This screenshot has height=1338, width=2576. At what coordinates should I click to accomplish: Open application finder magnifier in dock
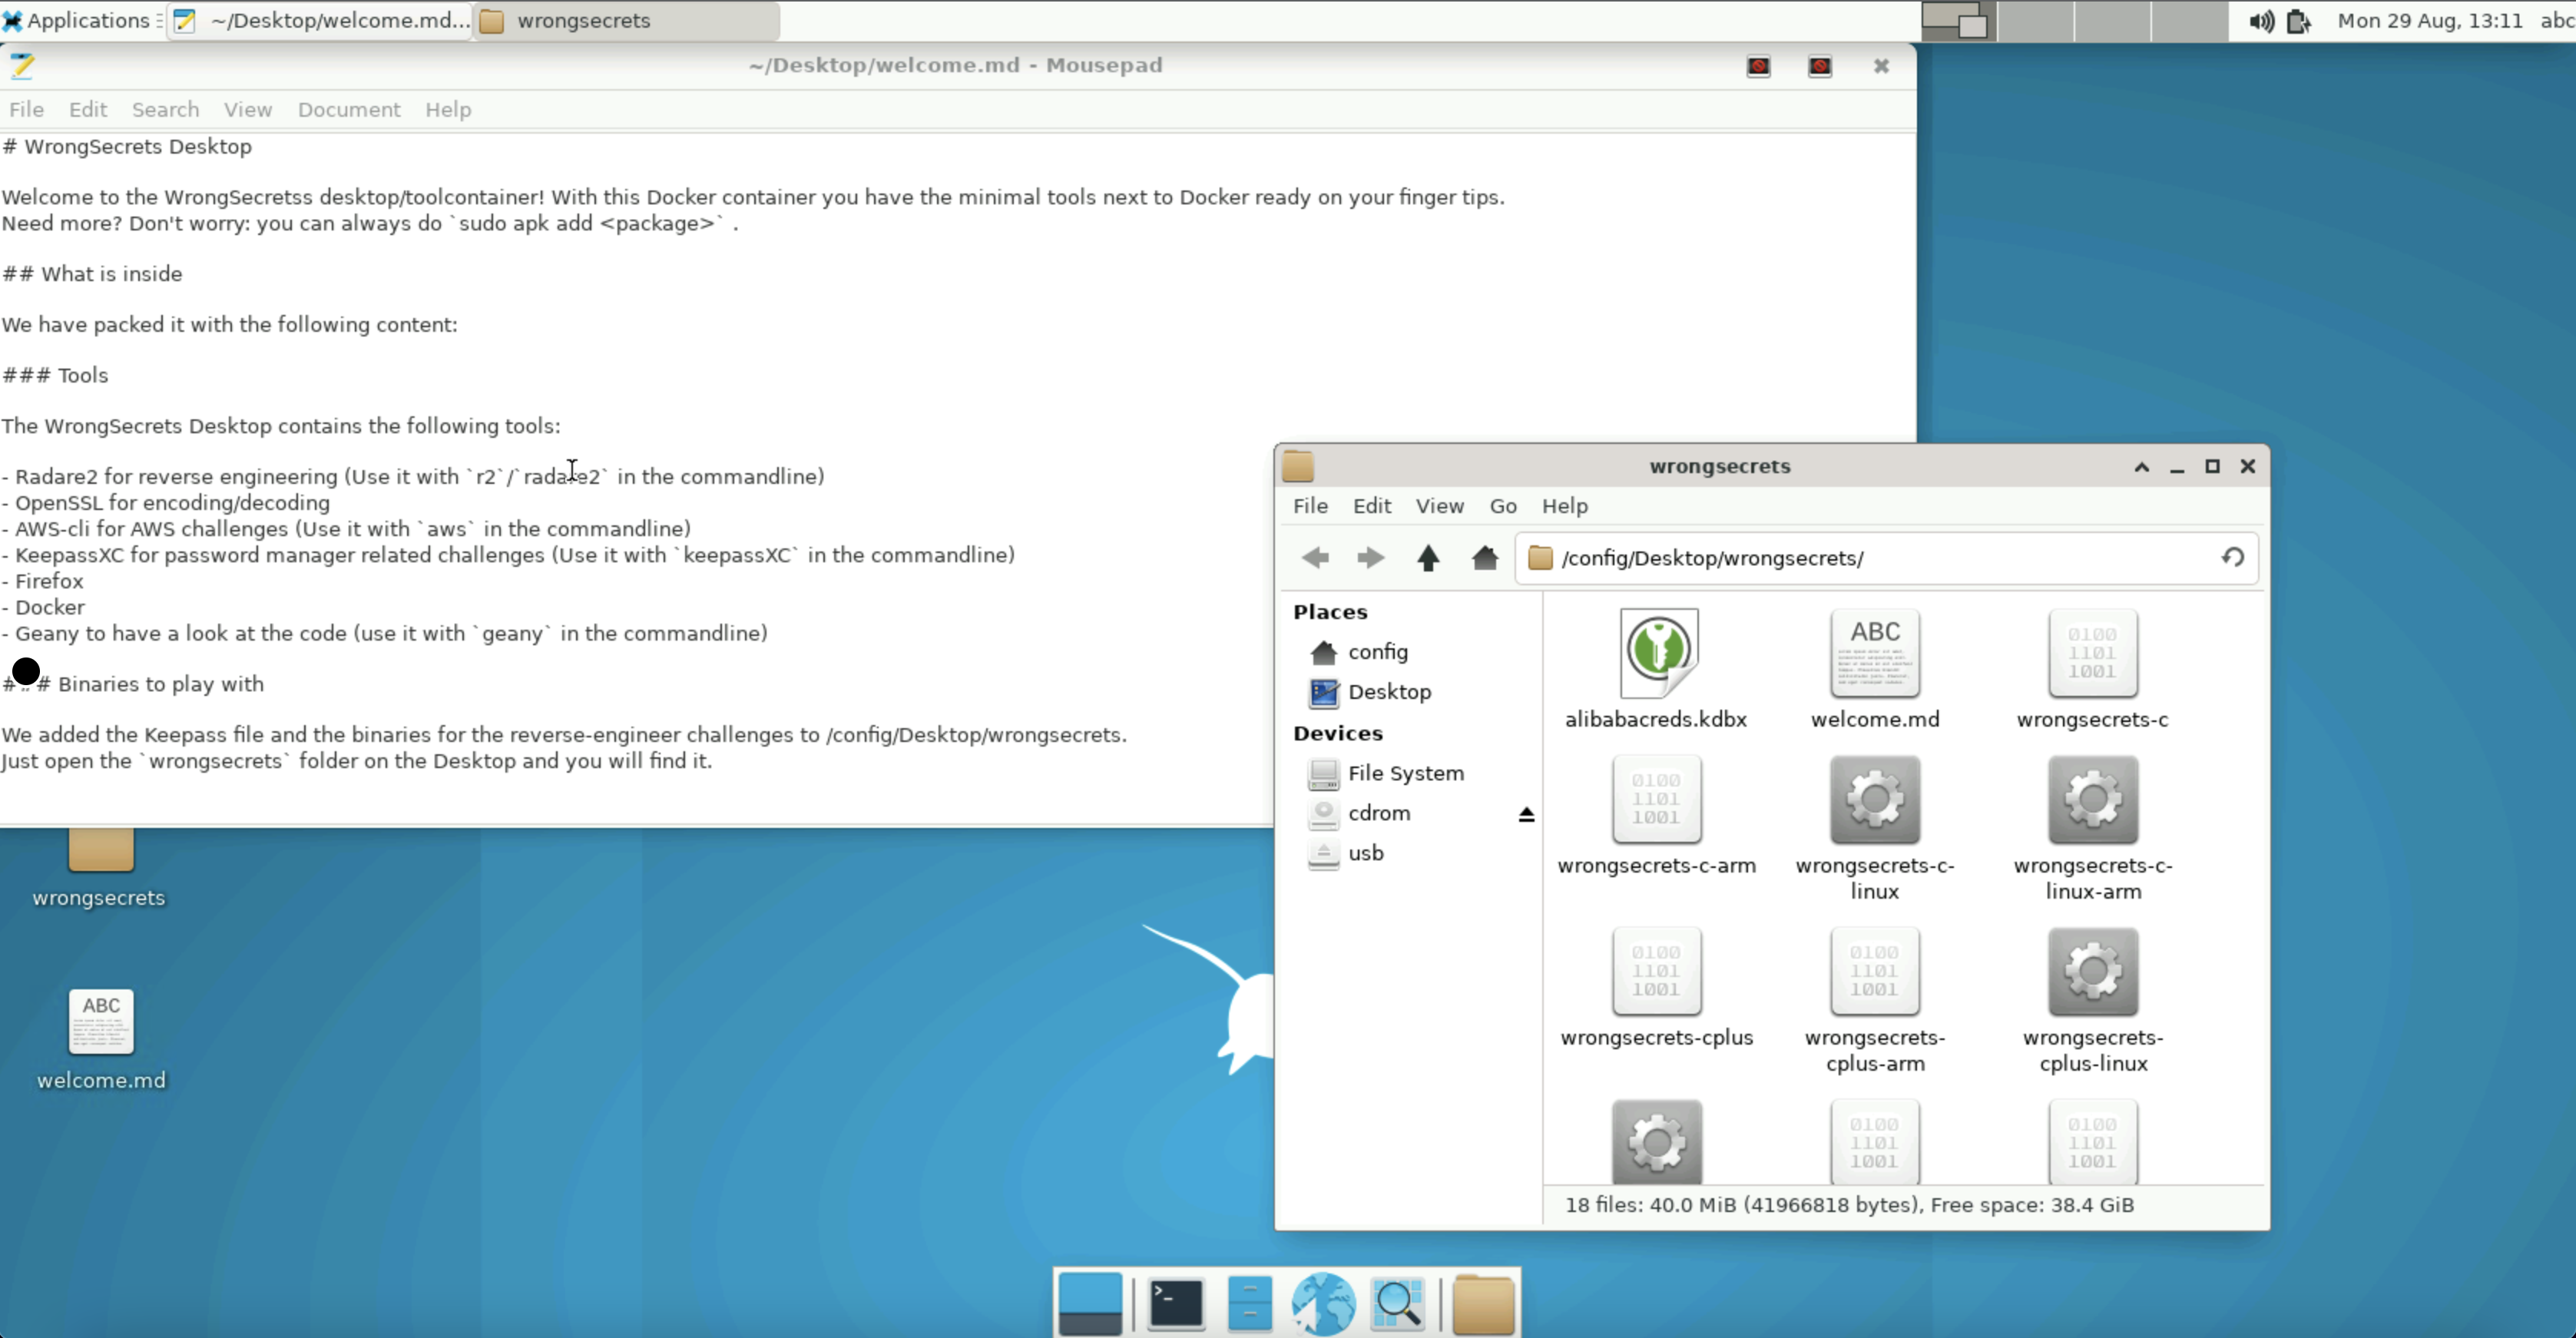tap(1397, 1303)
